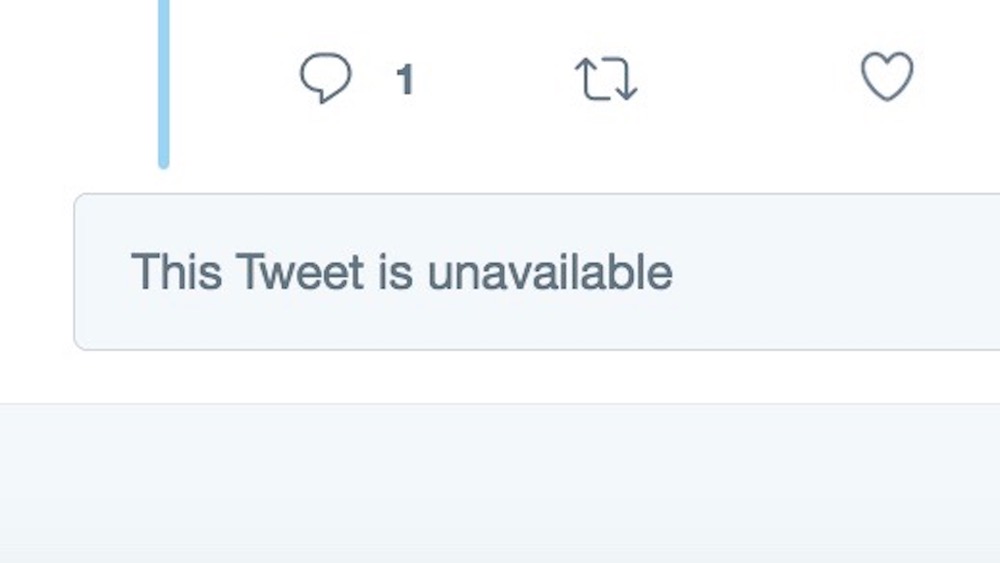
Task: Retweet this post using the square arrows icon
Action: pyautogui.click(x=606, y=79)
